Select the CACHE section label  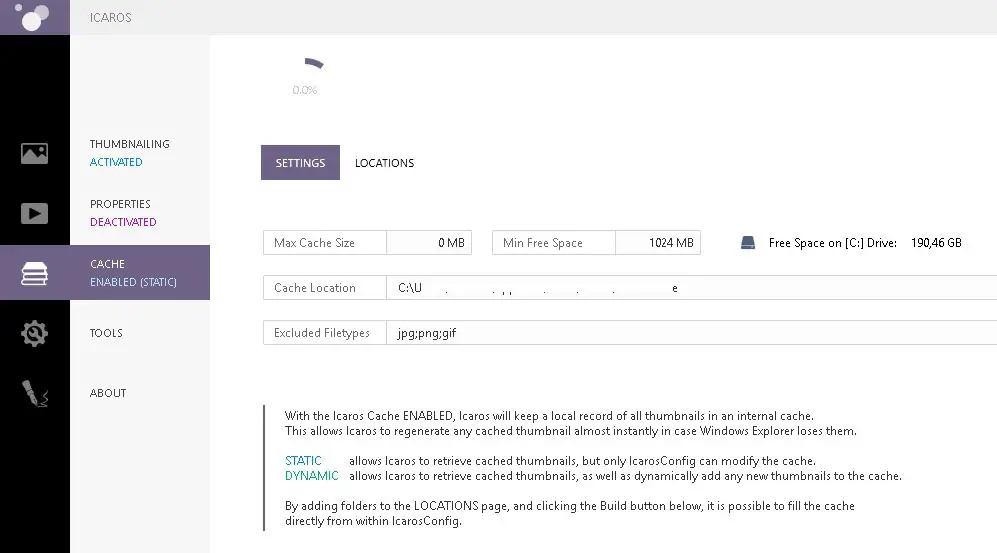coord(107,264)
